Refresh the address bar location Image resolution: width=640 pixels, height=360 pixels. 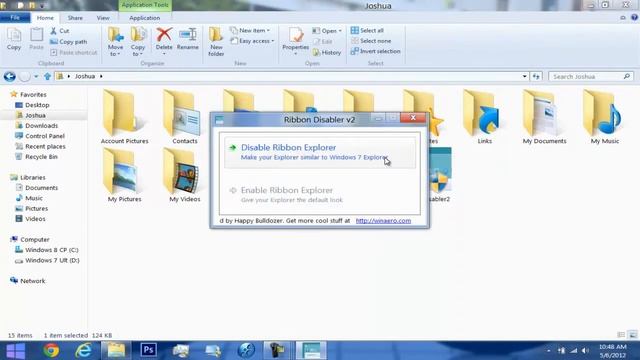536,76
